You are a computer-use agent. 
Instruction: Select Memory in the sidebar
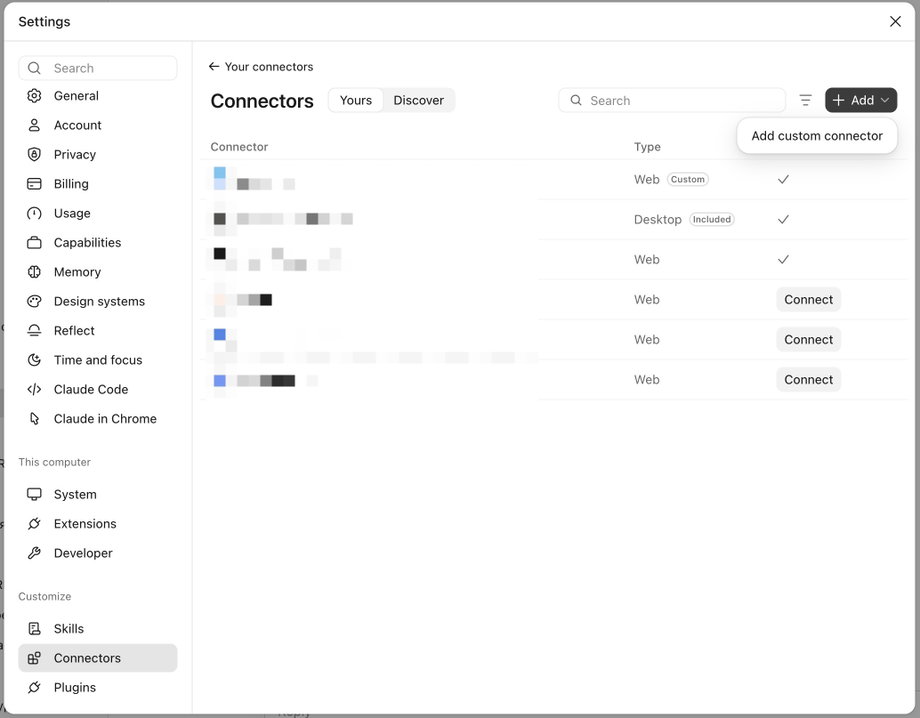pos(97,272)
